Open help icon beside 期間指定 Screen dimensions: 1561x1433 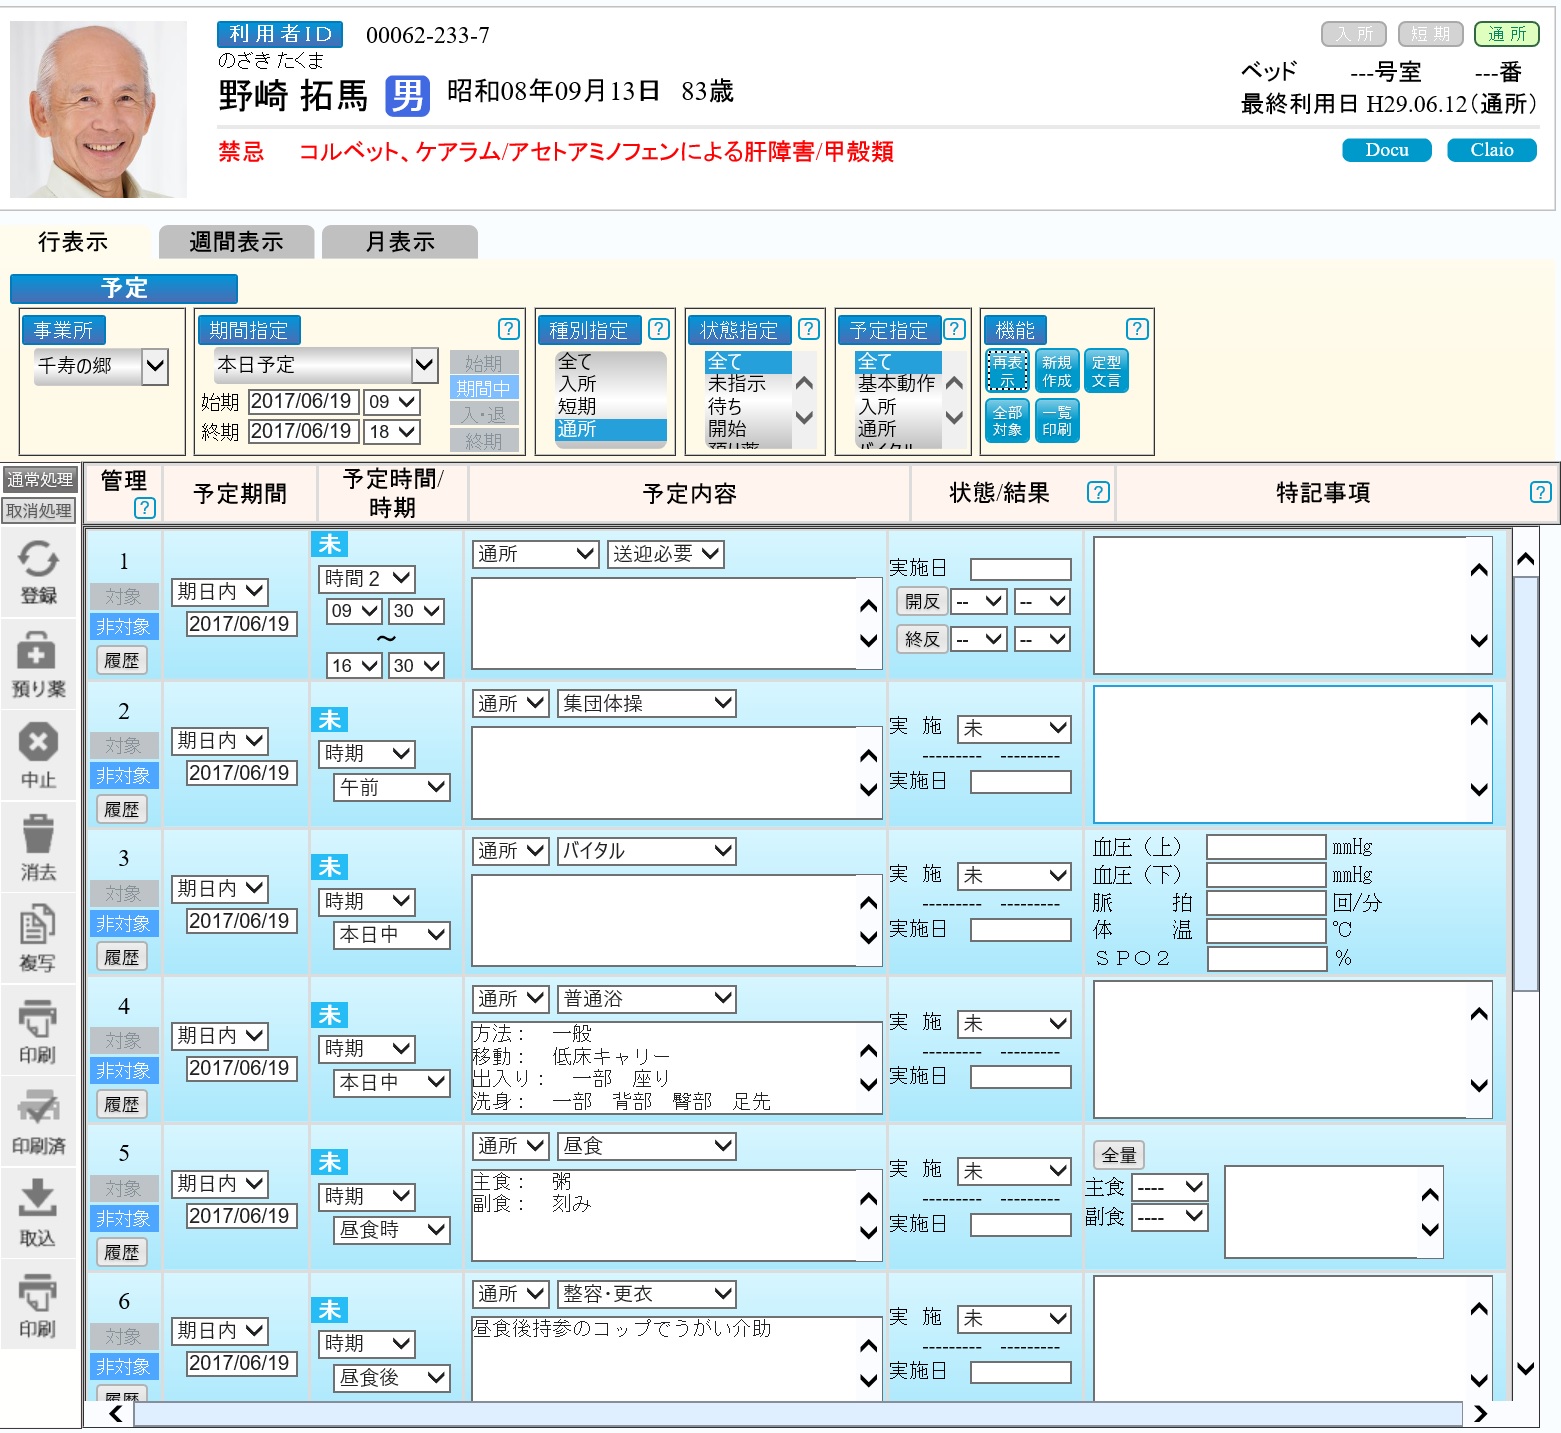point(508,329)
